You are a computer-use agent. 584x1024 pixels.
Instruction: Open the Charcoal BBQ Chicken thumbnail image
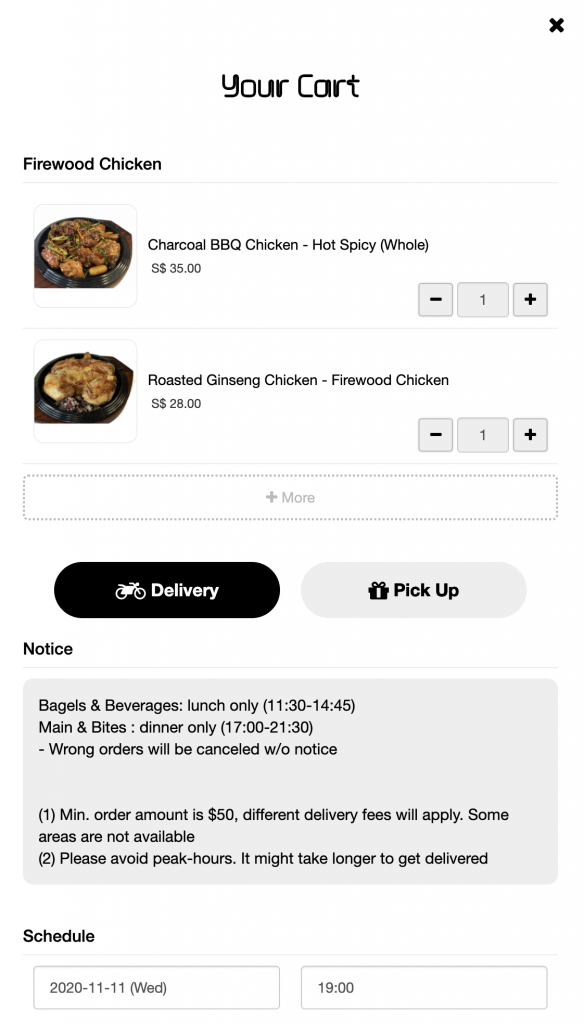click(85, 256)
